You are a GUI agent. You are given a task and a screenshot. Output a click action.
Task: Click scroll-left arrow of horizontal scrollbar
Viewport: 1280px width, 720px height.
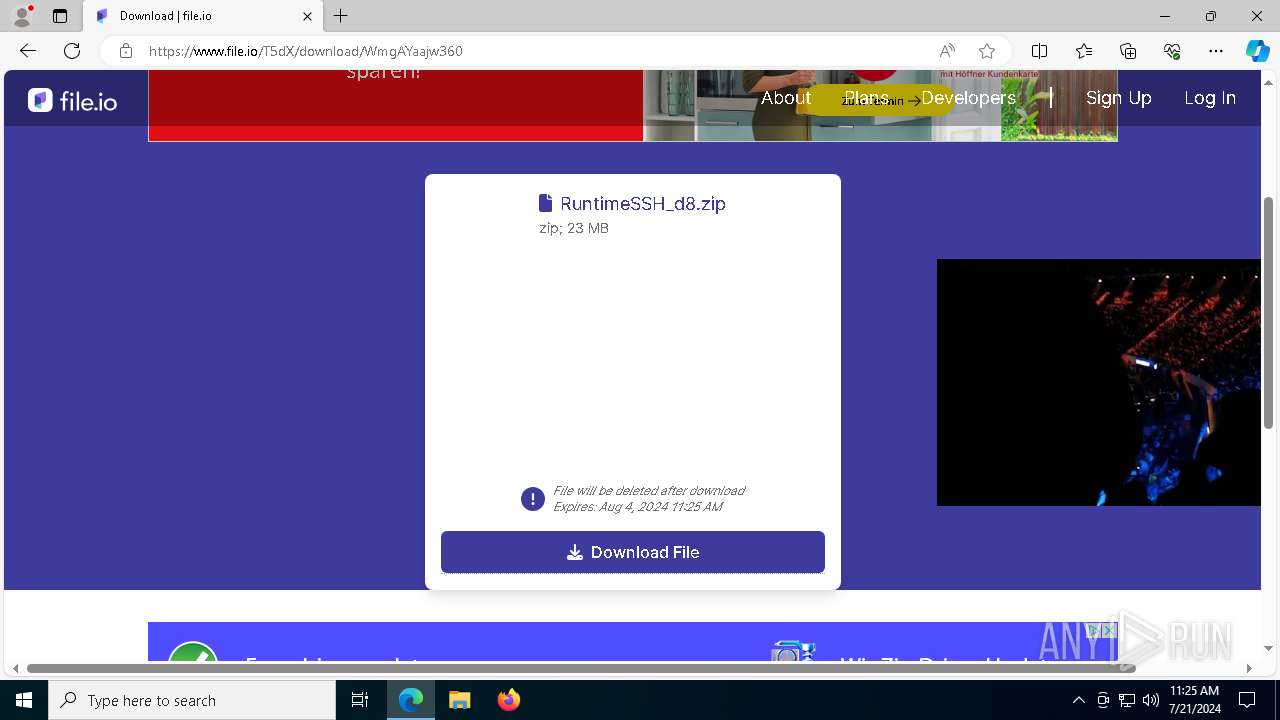pyautogui.click(x=15, y=668)
